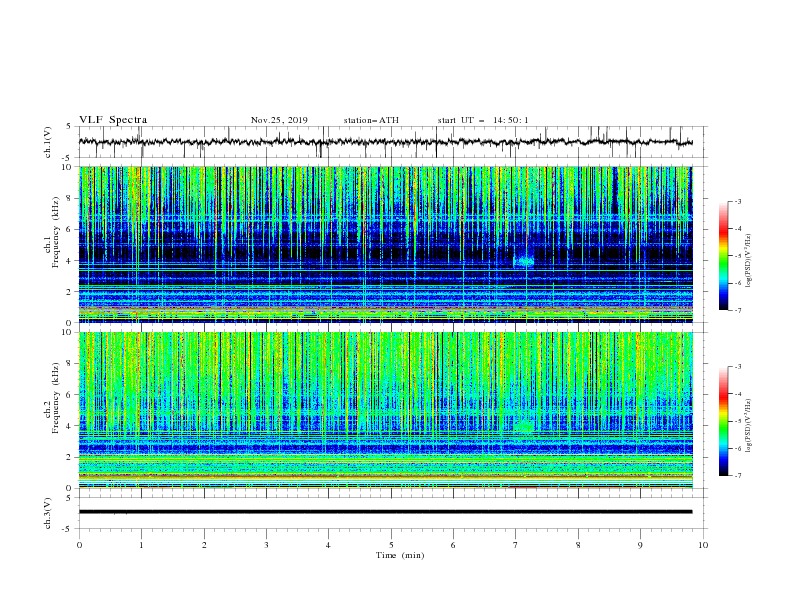The height and width of the screenshot is (612, 792).
Task: Click the time axis tick label "7"
Action: coord(516,545)
